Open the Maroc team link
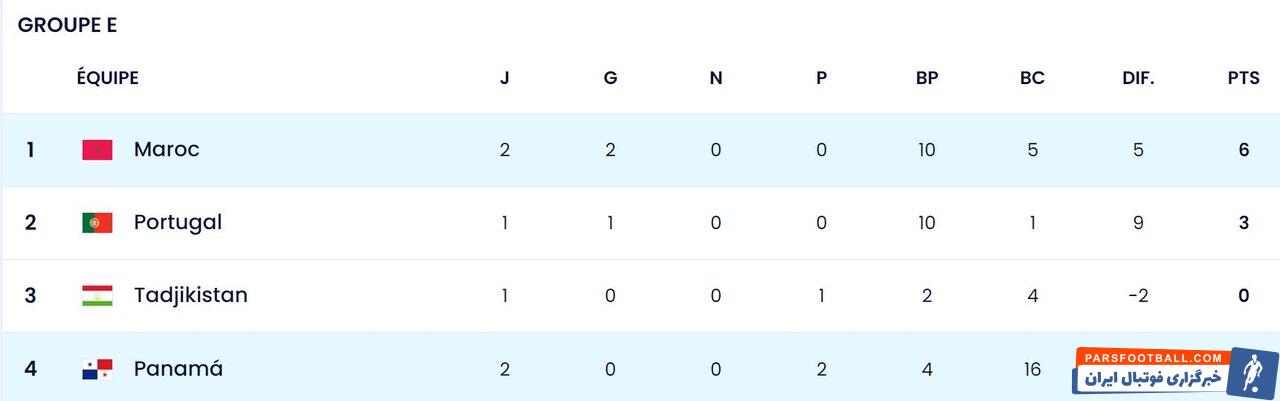This screenshot has height=401, width=1280. pyautogui.click(x=166, y=150)
